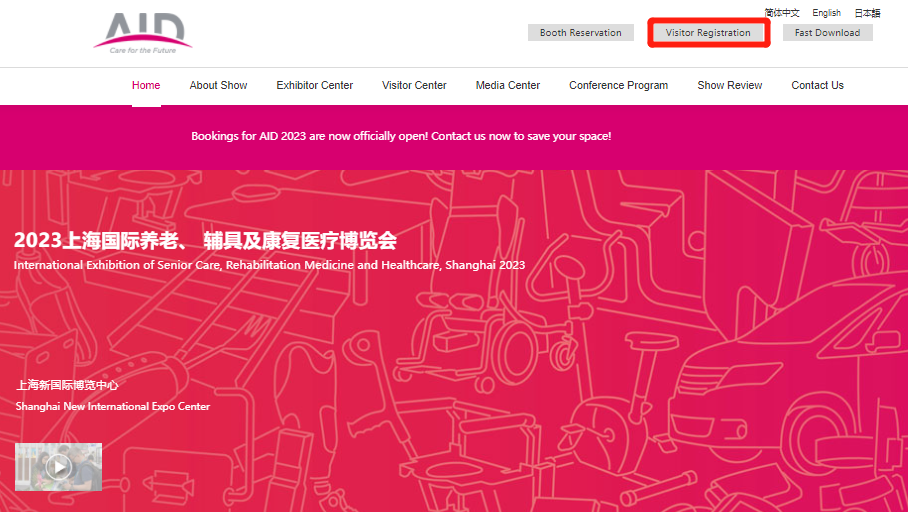Click the 上海新国际博览中心 venue text
Image resolution: width=908 pixels, height=512 pixels.
[67, 385]
